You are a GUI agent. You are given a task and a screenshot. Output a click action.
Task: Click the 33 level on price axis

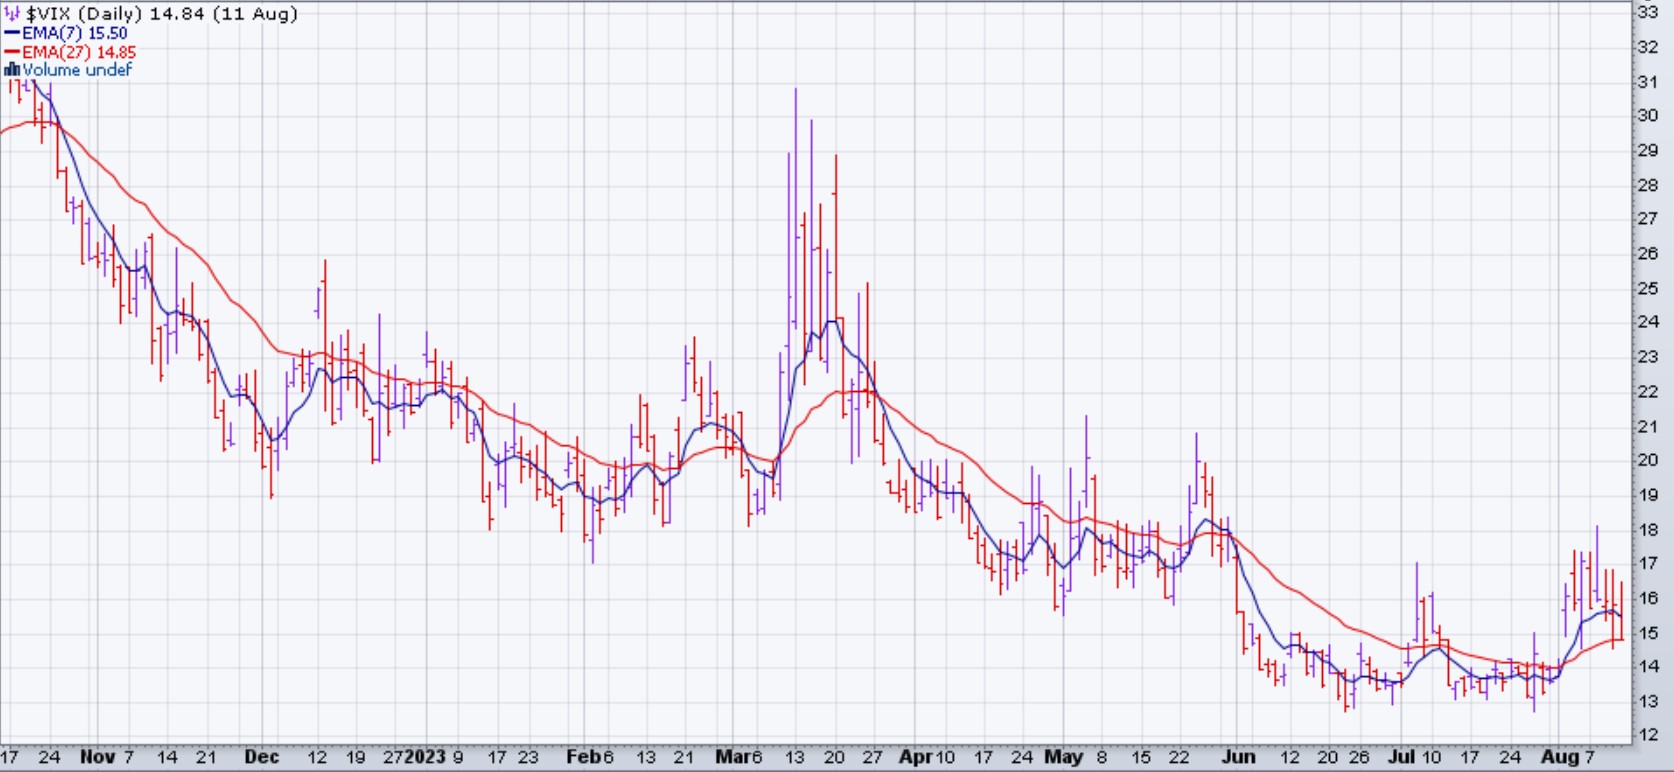(x=1647, y=13)
